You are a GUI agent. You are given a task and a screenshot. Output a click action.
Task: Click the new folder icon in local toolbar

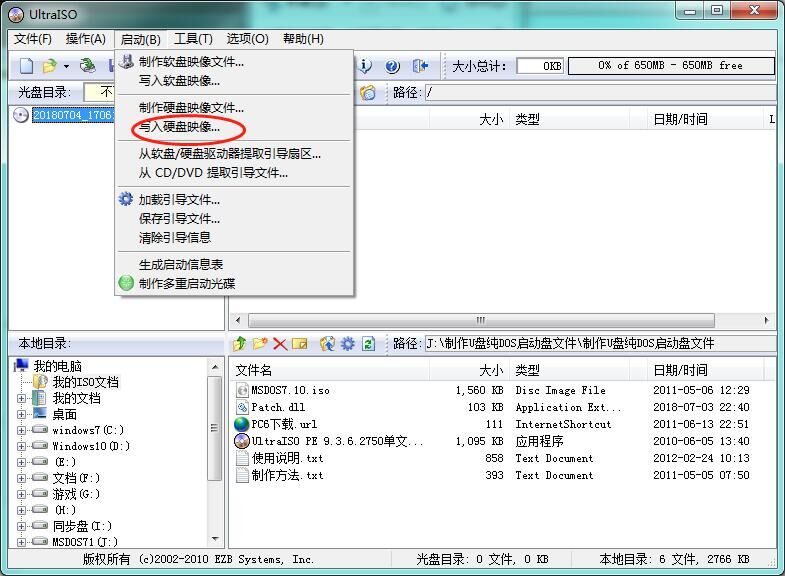click(x=260, y=343)
